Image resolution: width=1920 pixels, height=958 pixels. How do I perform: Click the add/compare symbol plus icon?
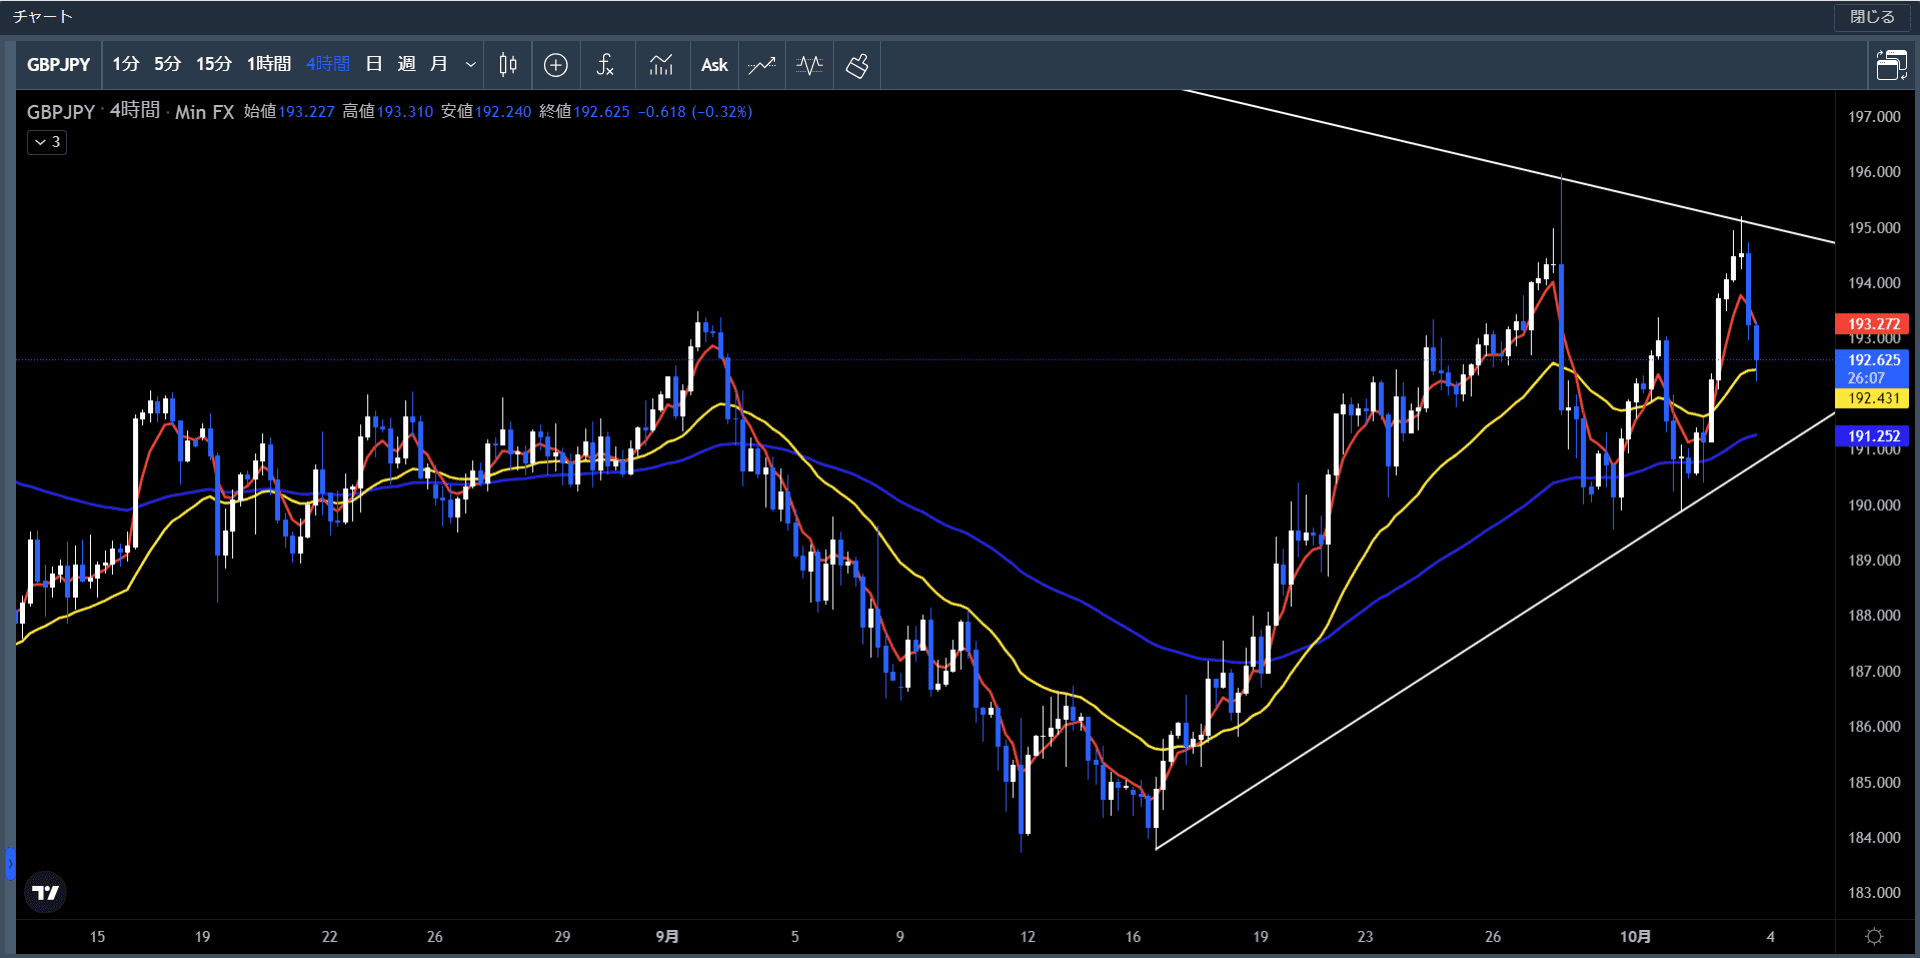556,65
